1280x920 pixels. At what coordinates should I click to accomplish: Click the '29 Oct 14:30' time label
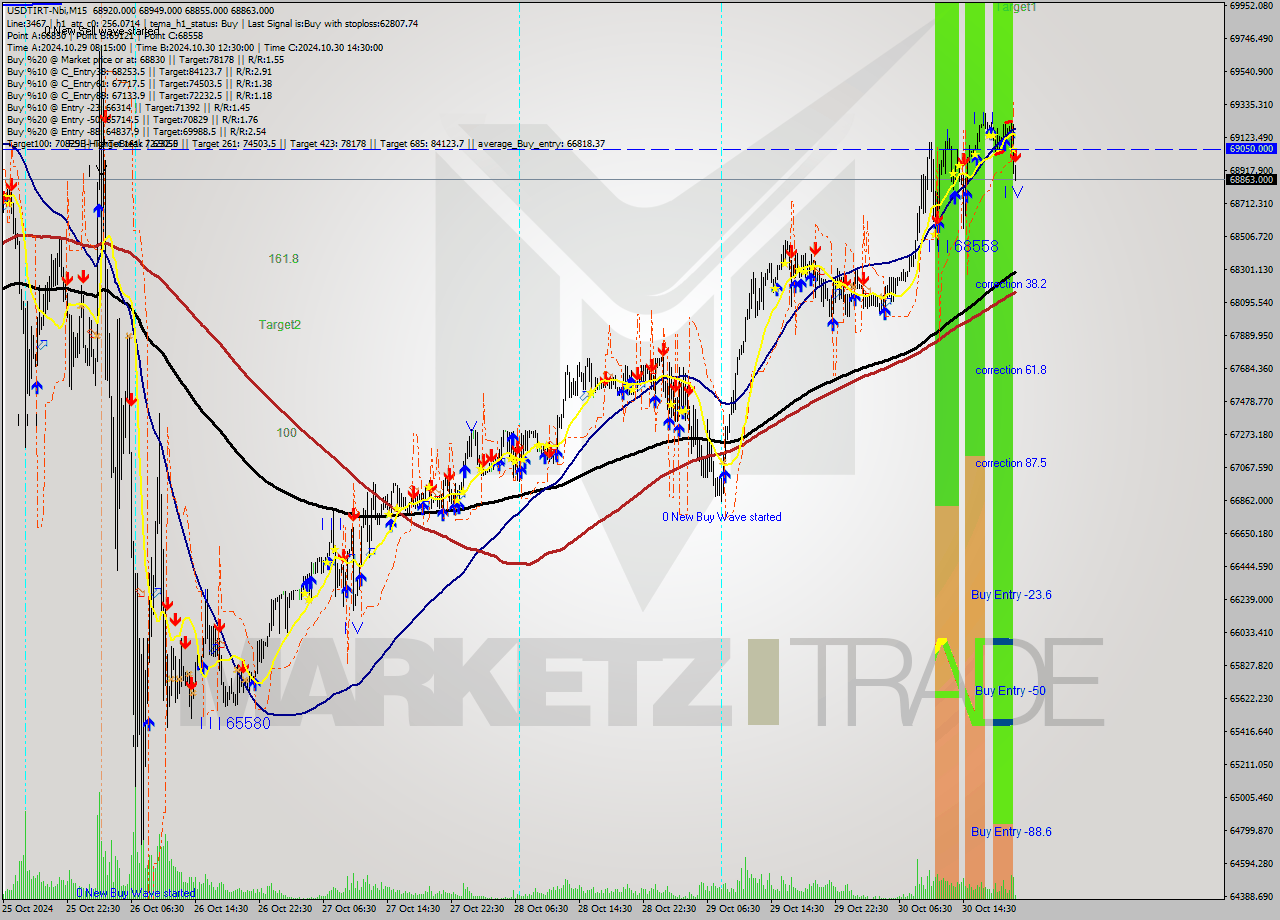coord(797,909)
